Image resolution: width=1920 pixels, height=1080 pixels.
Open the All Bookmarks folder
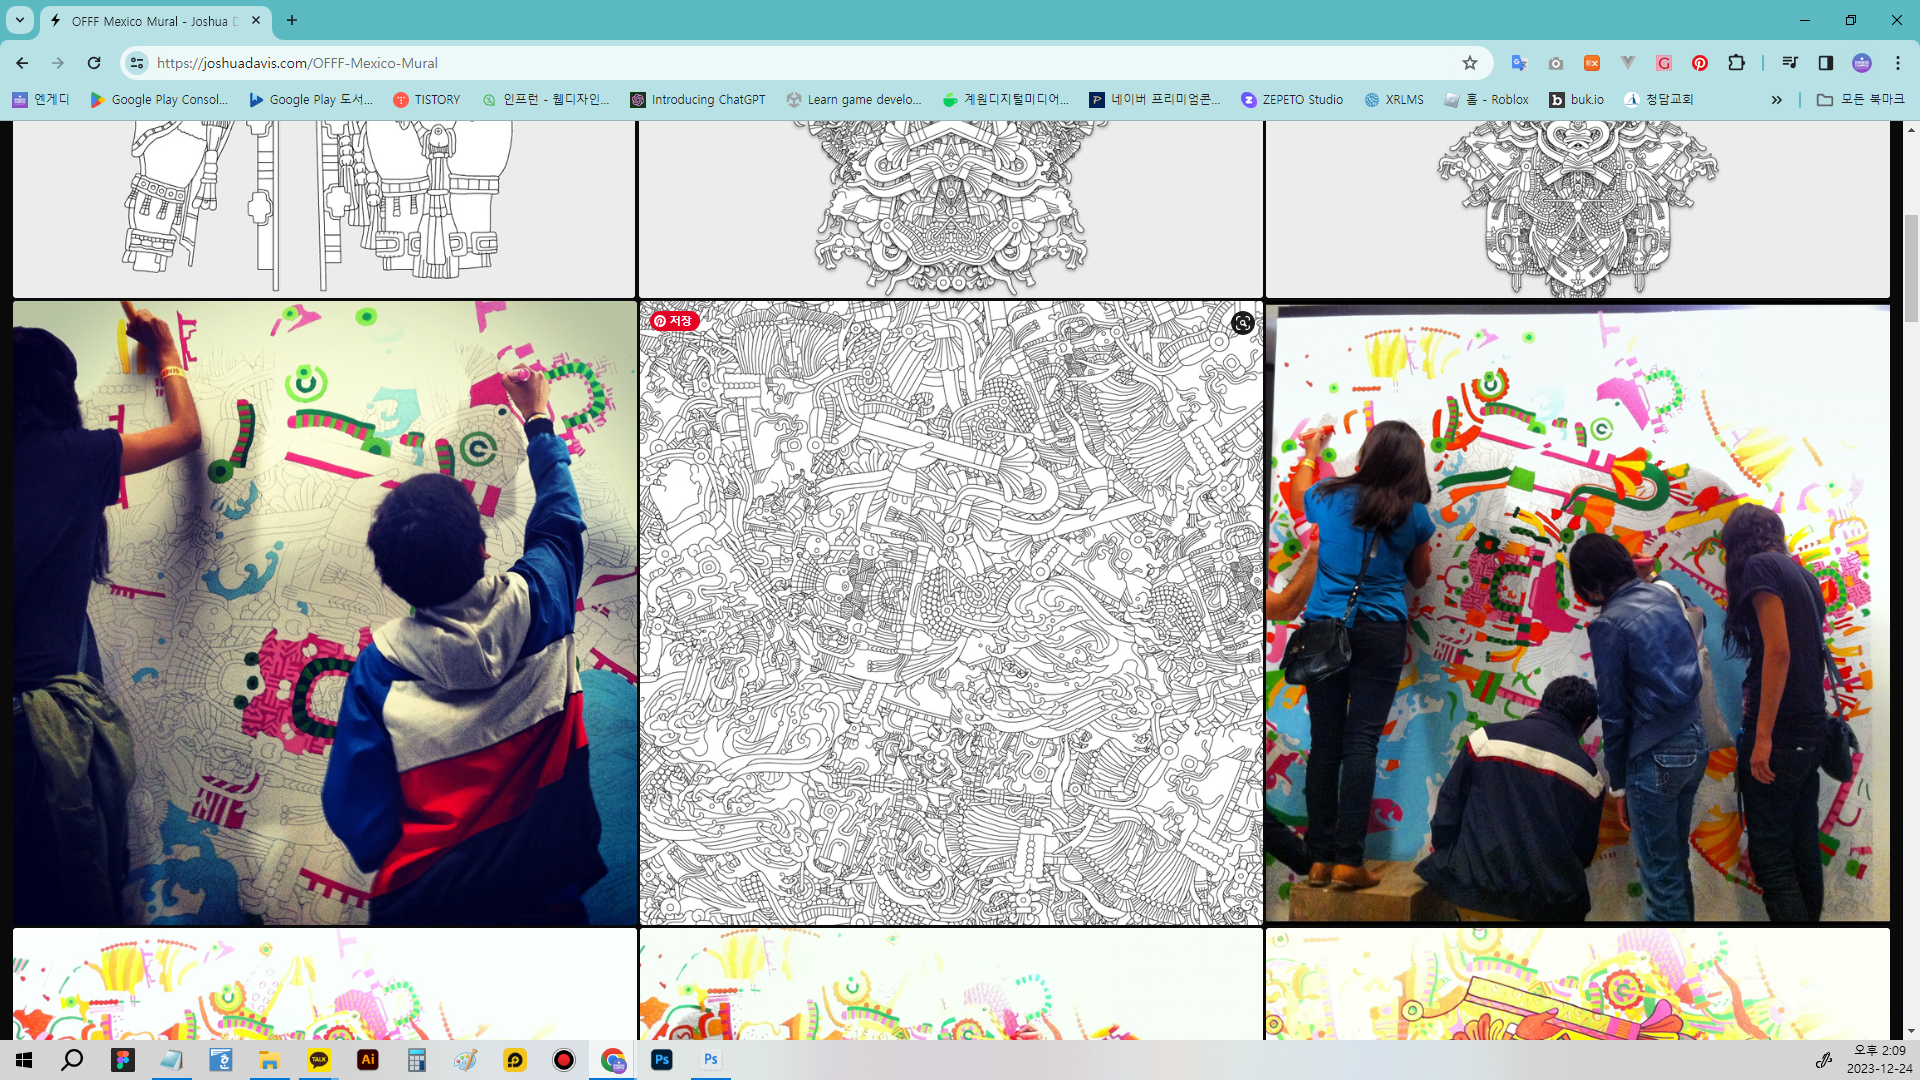[1861, 100]
